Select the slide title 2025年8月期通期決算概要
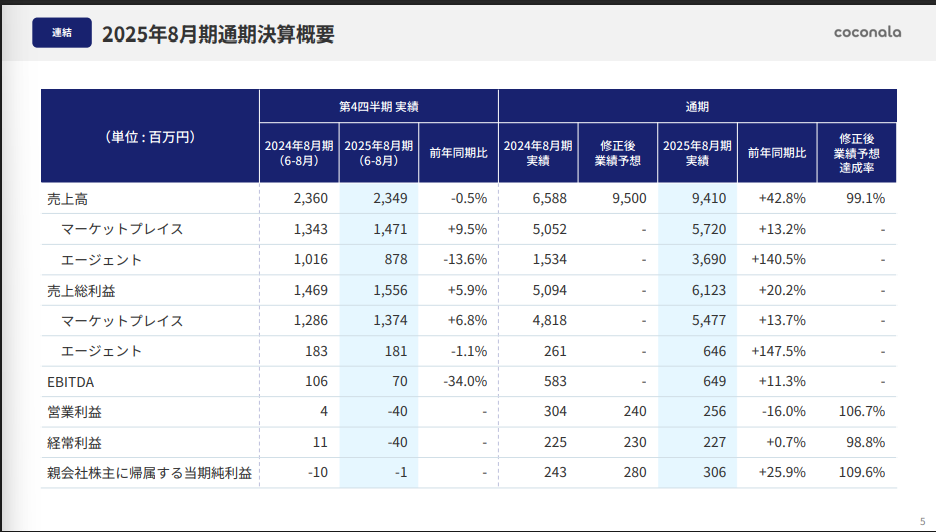This screenshot has height=532, width=936. pos(217,34)
